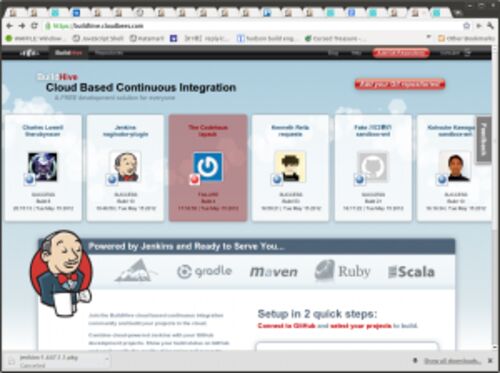Click the 'select your projects' red link

pos(361,326)
